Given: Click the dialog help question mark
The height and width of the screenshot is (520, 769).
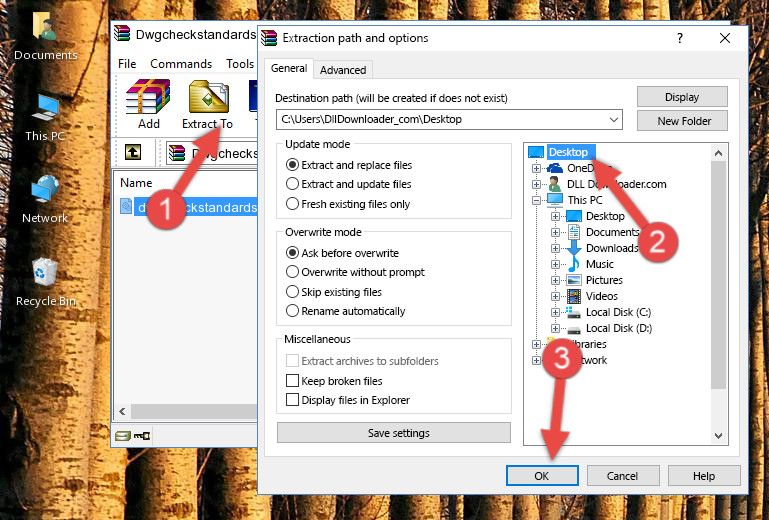Looking at the screenshot, I should (x=680, y=38).
